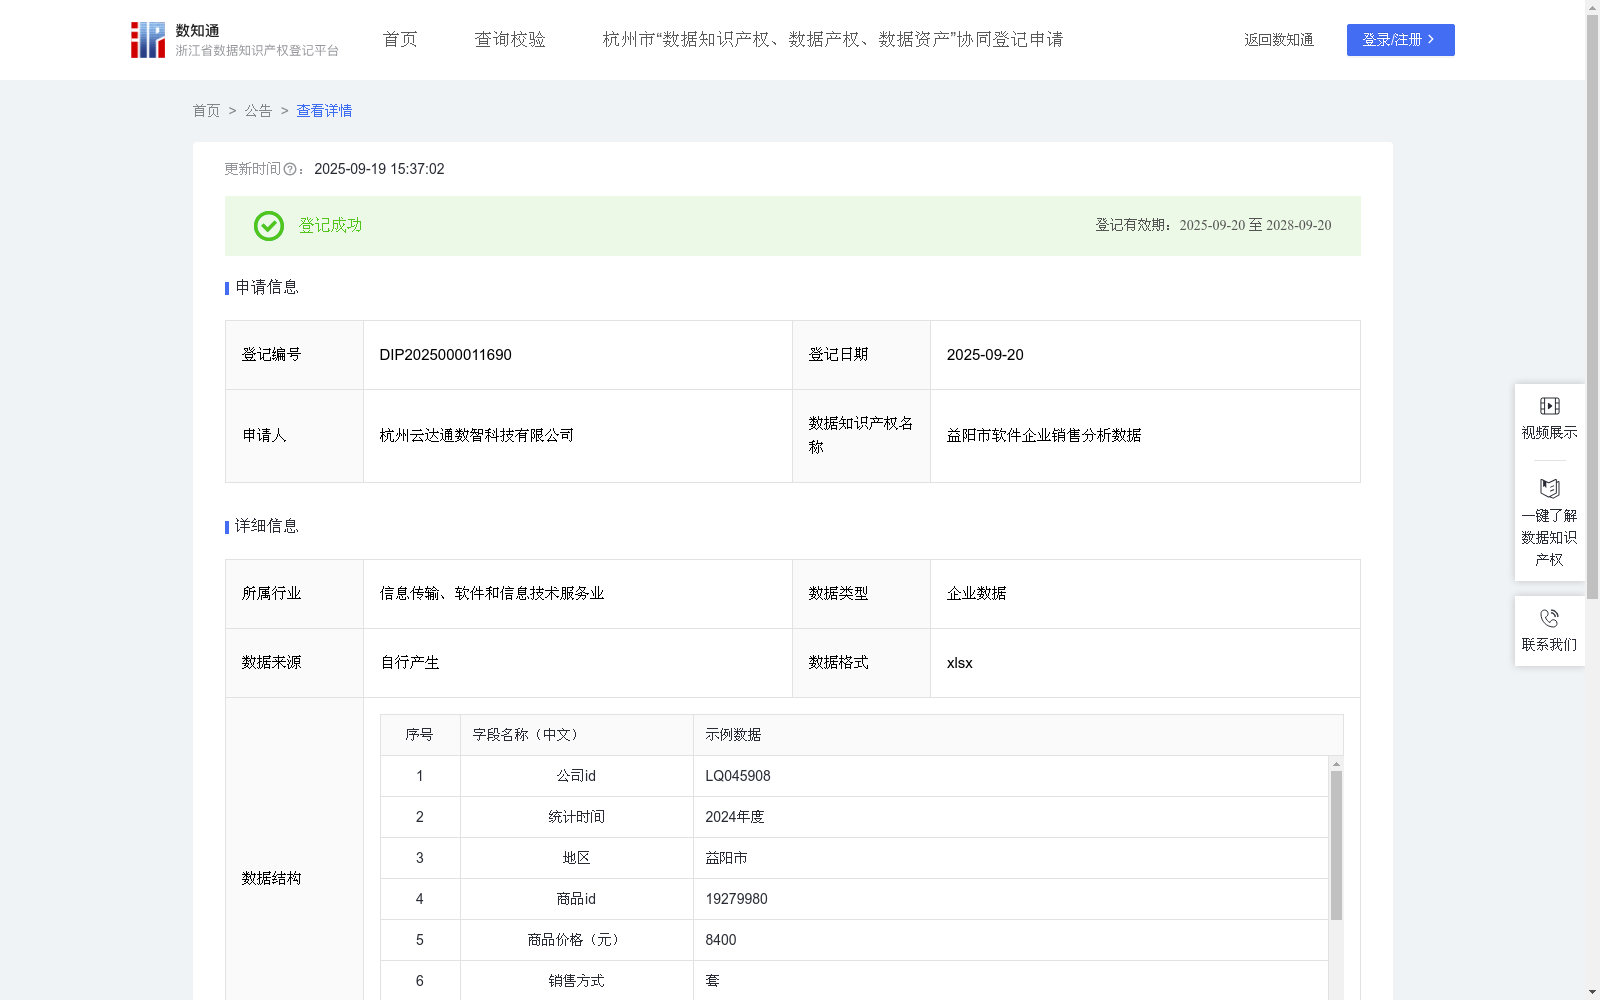Screen dimensions: 1600x1000
Task: Select the industry 信息传输、软件和信息技术服务业
Action: [492, 594]
